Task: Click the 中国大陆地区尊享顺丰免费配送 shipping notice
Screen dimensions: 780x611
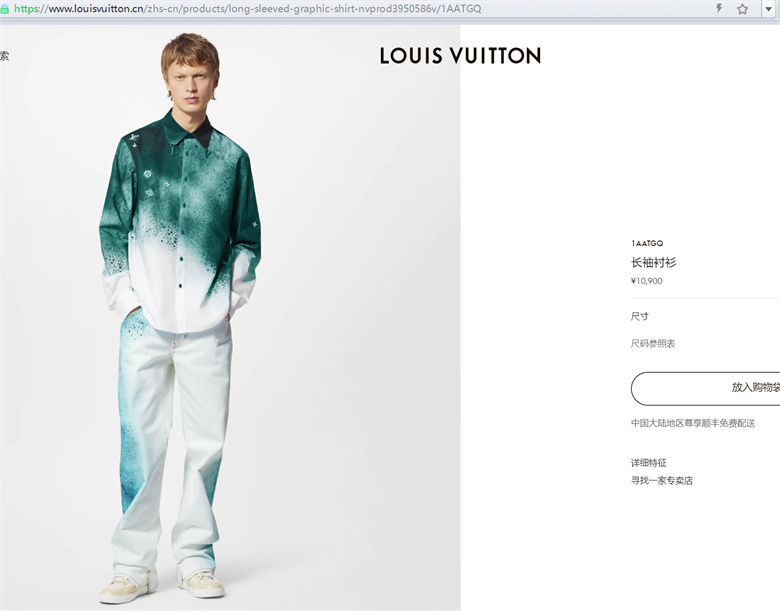Action: click(692, 423)
